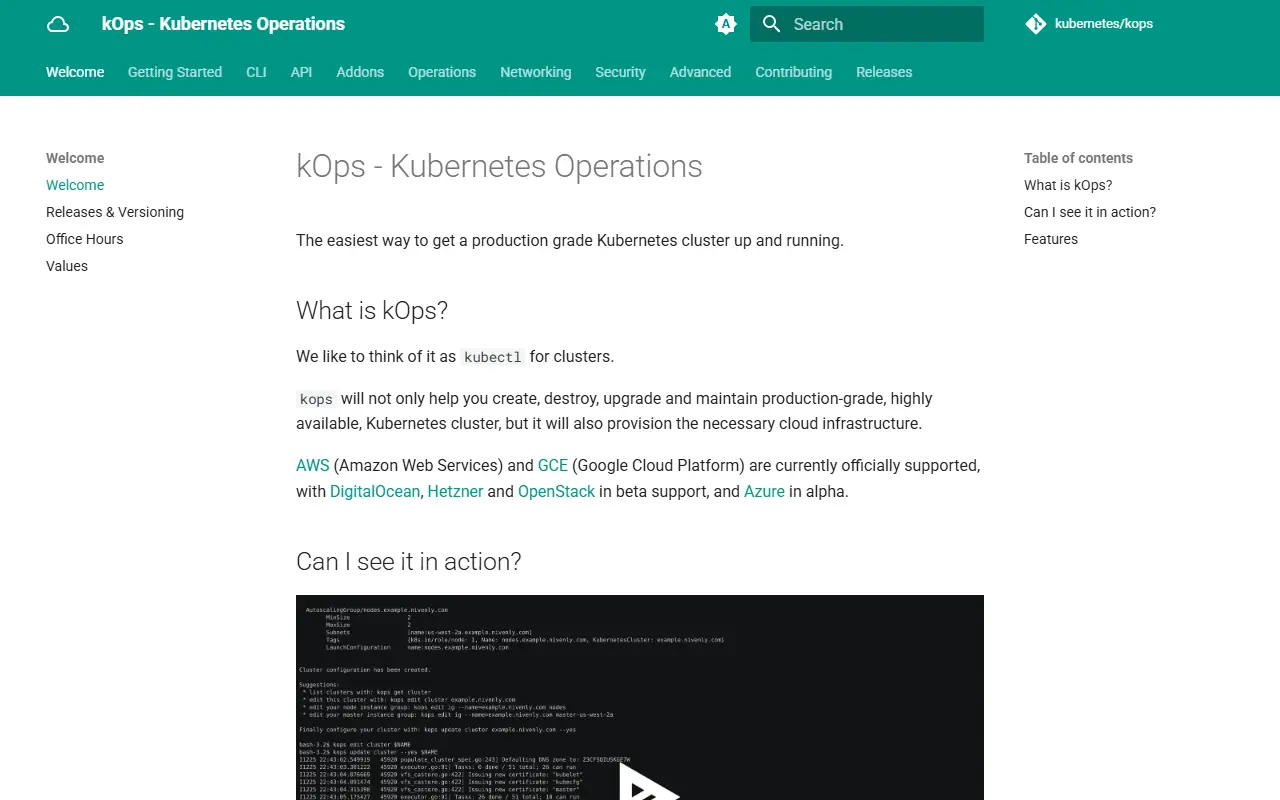The image size is (1280, 800).
Task: Open the Security tab
Action: point(620,72)
